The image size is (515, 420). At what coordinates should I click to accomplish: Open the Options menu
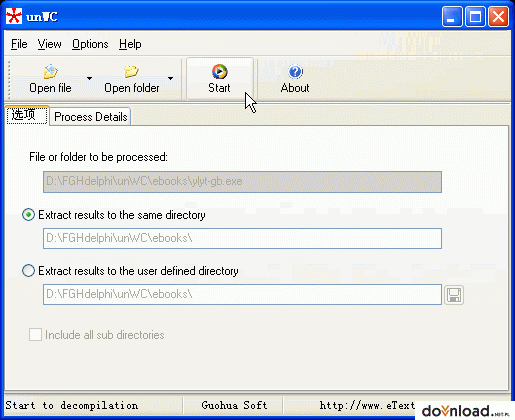(x=90, y=44)
